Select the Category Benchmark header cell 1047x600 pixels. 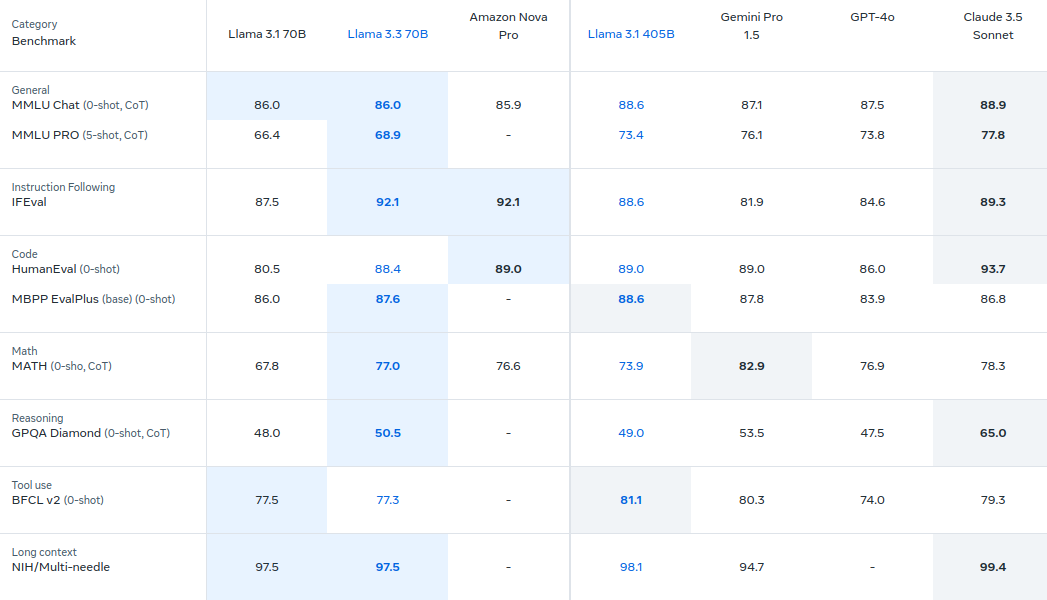point(45,31)
